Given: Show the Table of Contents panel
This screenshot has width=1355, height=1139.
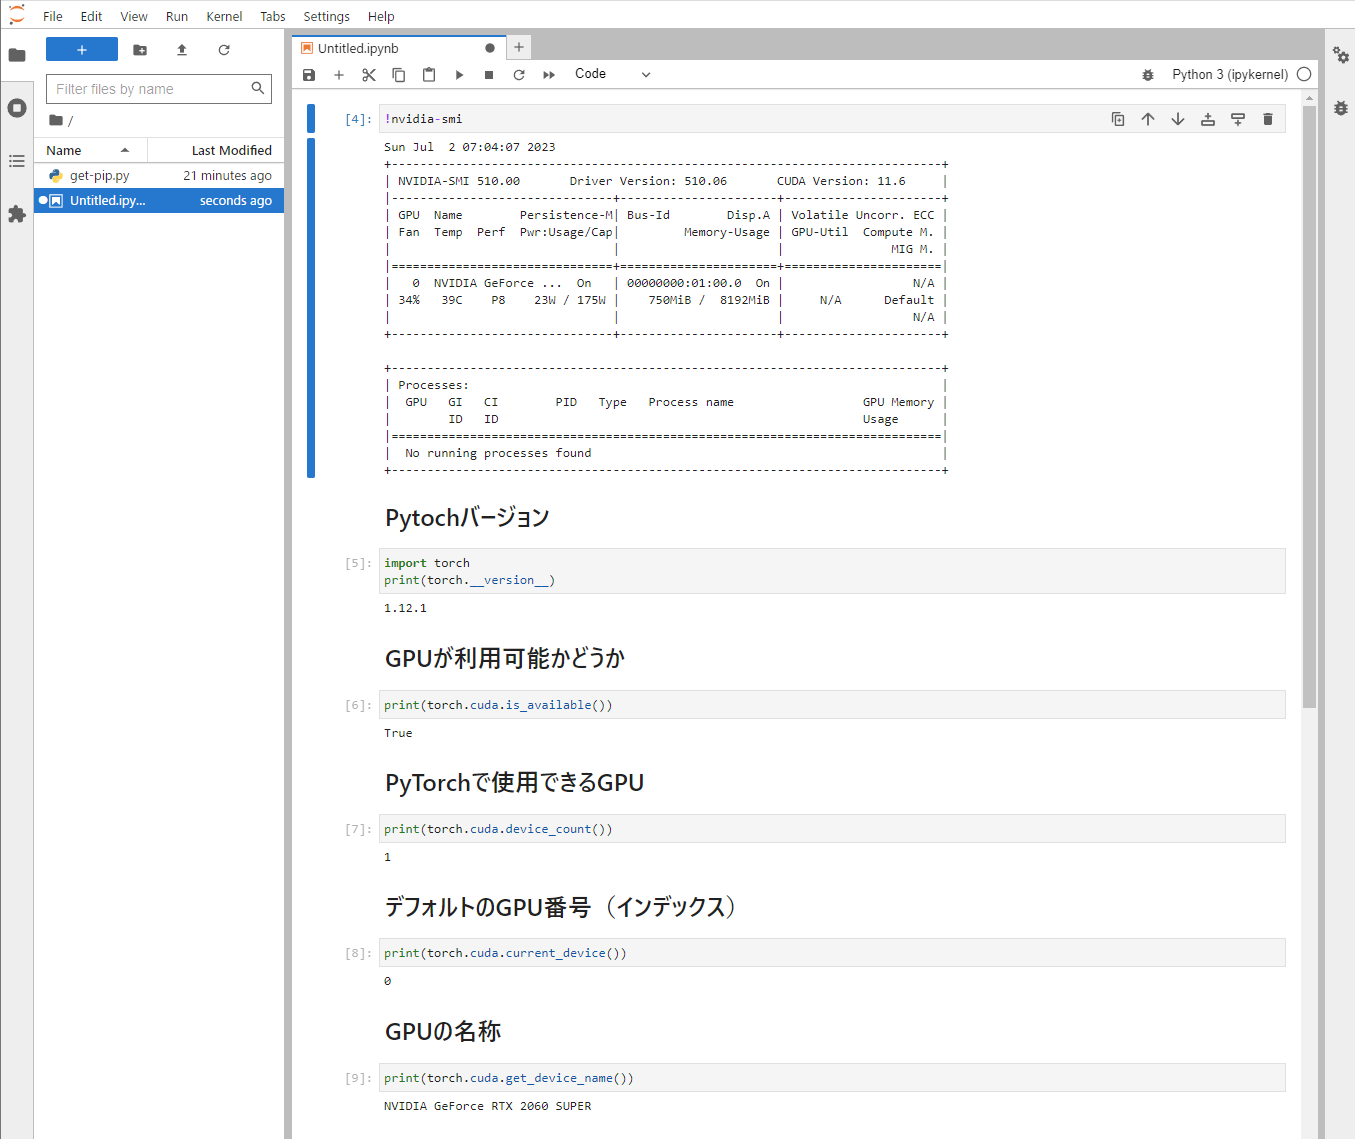Looking at the screenshot, I should pos(17,161).
